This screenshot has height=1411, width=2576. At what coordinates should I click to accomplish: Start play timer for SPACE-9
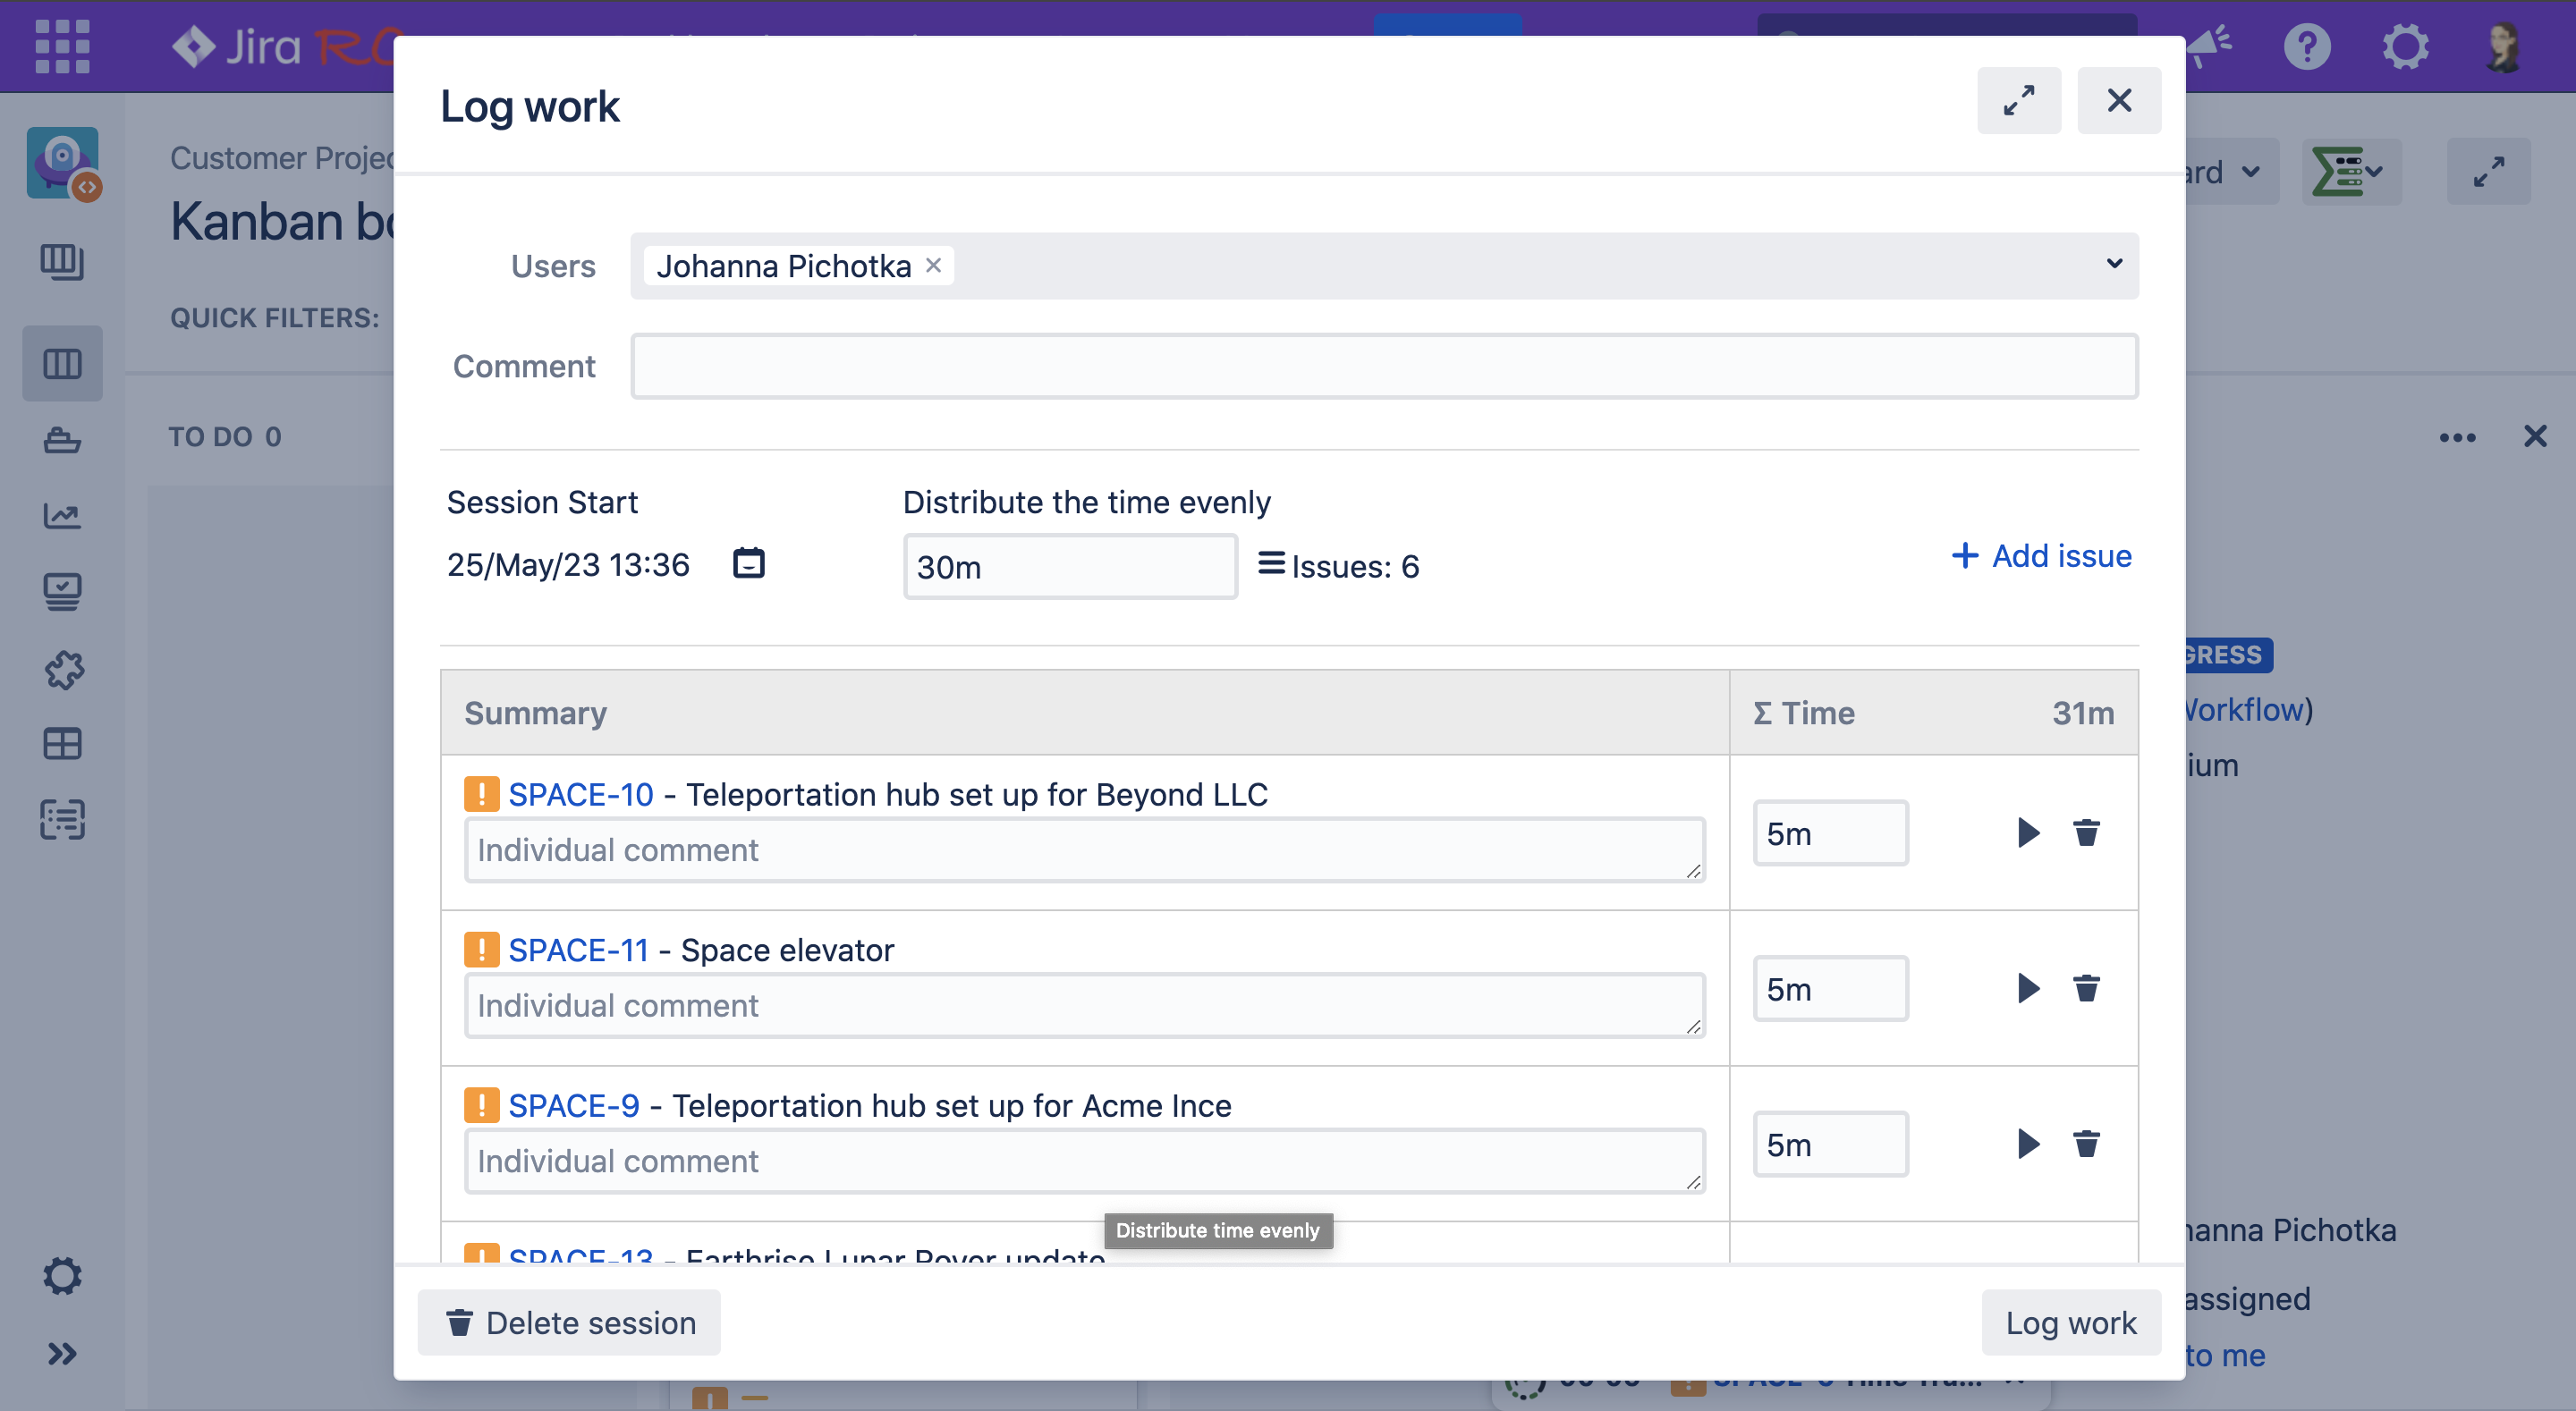(x=2027, y=1143)
